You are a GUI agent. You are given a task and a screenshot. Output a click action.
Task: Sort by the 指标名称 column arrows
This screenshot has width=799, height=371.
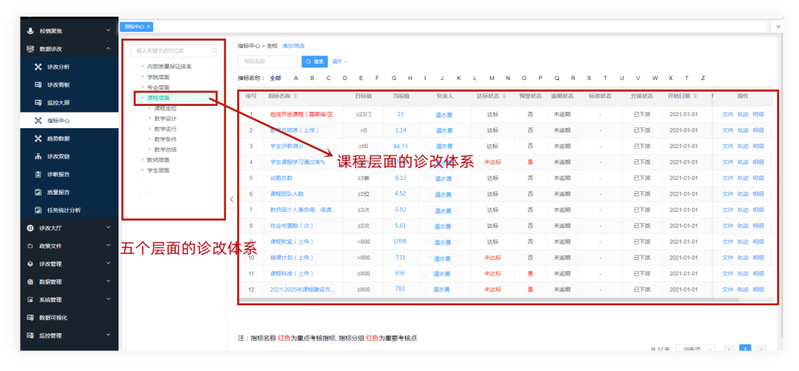[296, 96]
